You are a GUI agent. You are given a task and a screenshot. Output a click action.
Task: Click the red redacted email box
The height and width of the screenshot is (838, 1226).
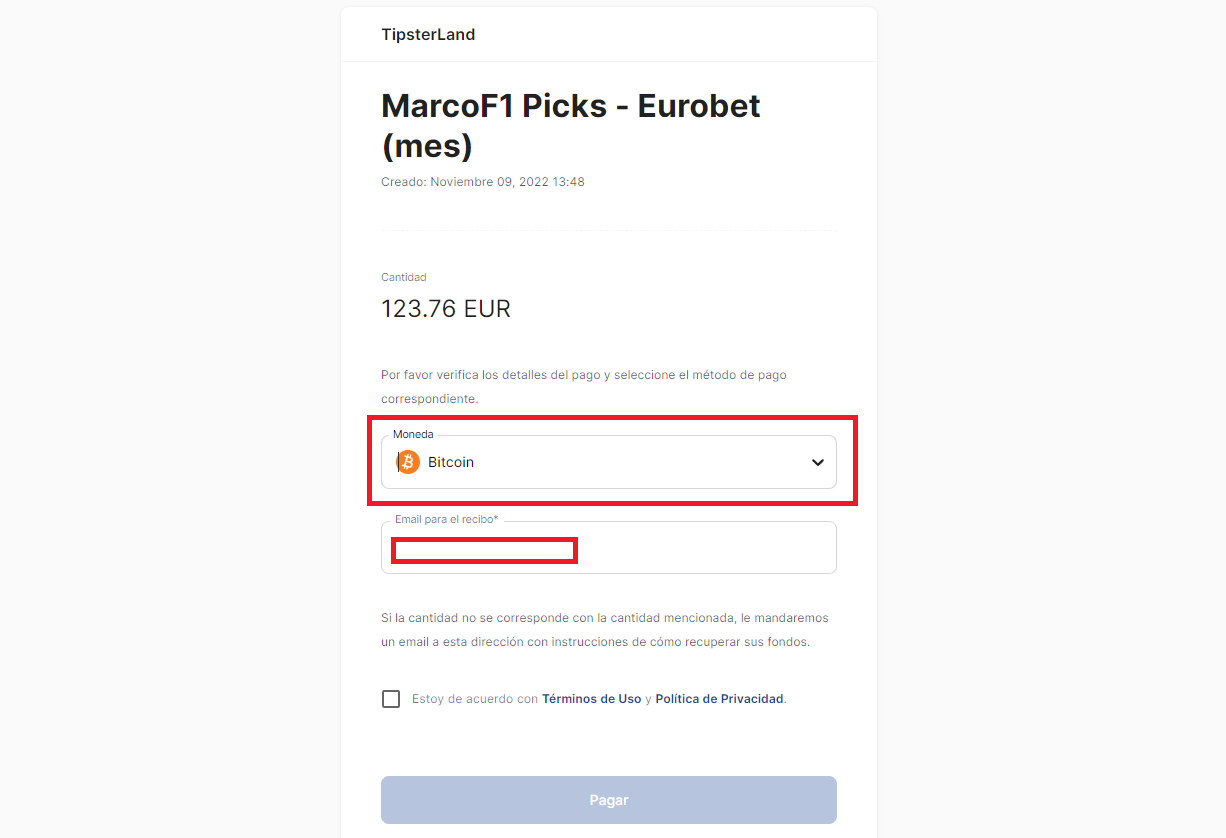point(484,550)
